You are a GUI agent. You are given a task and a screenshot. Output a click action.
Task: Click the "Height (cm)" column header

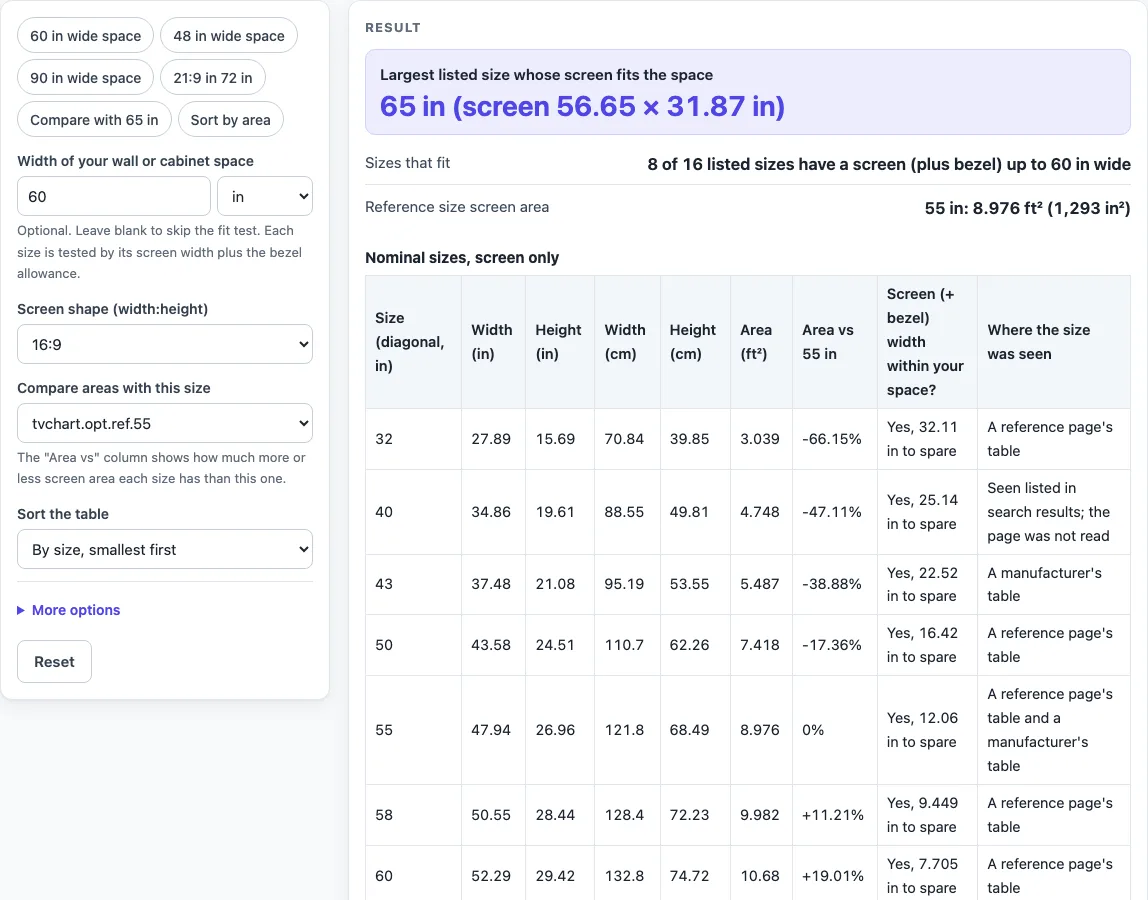(695, 342)
